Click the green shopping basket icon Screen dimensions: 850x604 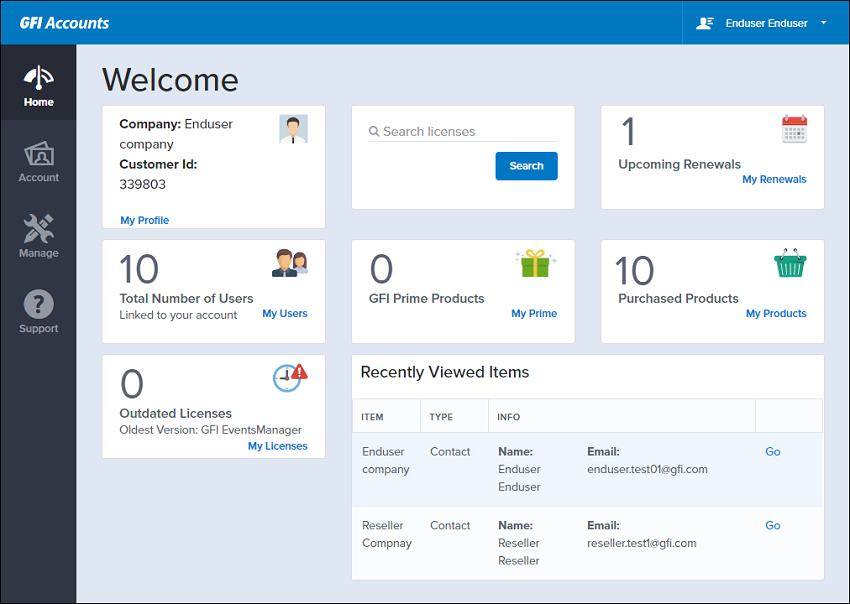tap(790, 263)
